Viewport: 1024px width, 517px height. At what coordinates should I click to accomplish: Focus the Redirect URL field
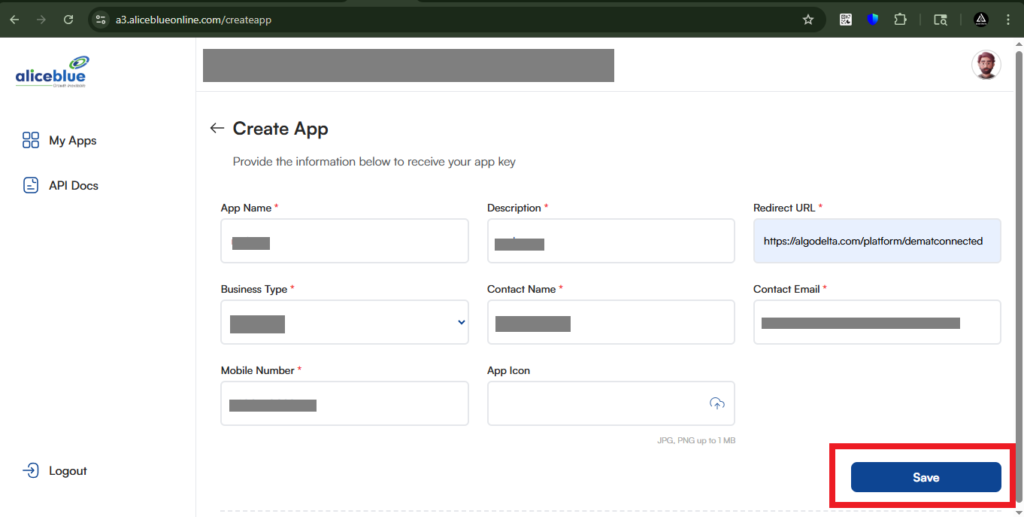(x=876, y=241)
